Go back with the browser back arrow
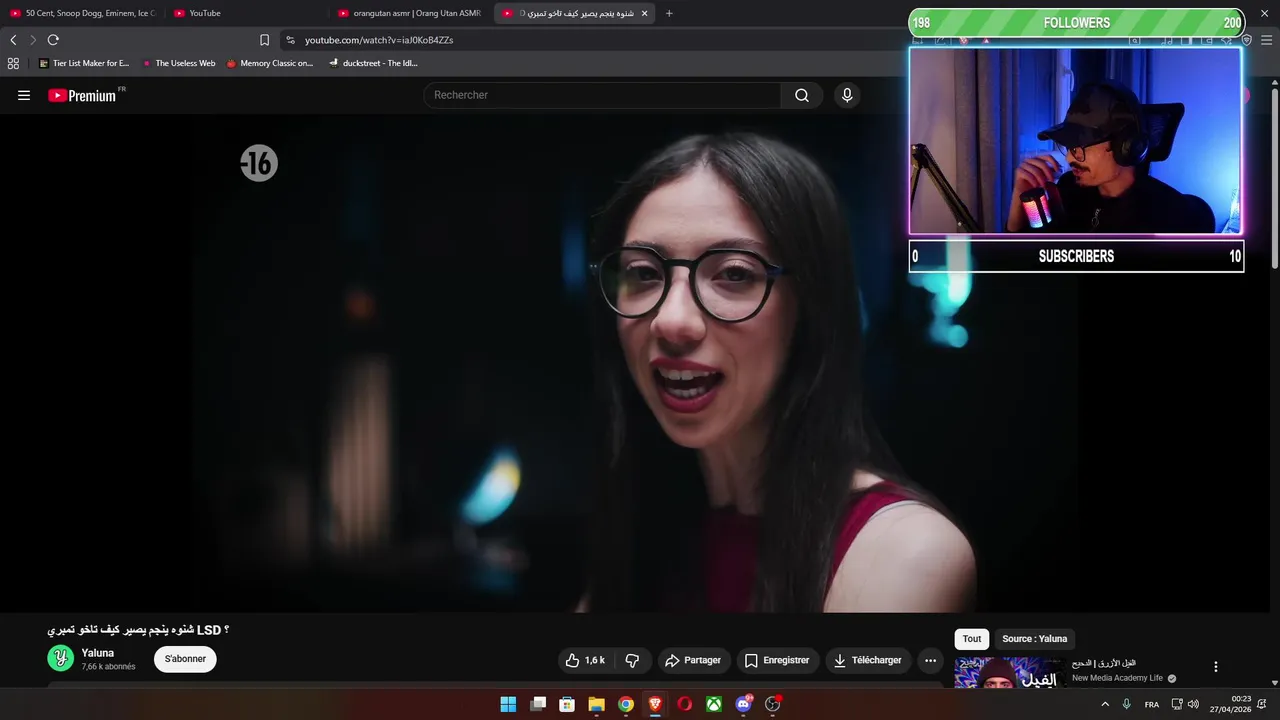Image resolution: width=1280 pixels, height=720 pixels. point(13,40)
